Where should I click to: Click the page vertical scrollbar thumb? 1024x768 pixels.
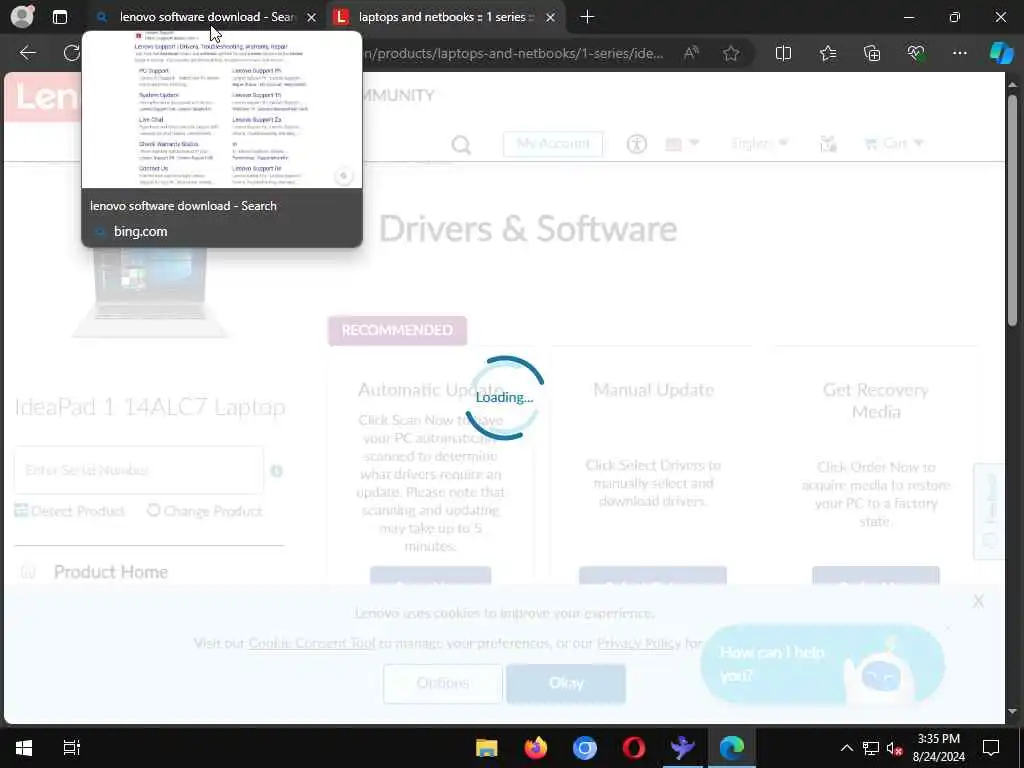[x=1012, y=210]
